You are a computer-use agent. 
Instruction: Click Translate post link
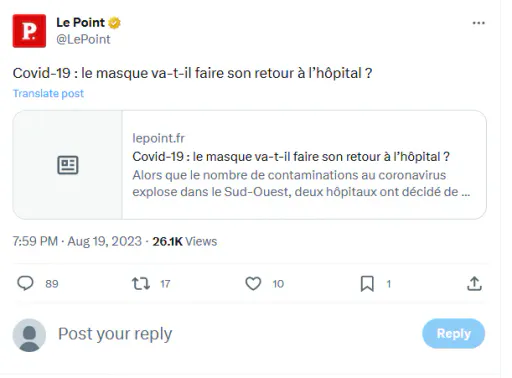coord(48,93)
